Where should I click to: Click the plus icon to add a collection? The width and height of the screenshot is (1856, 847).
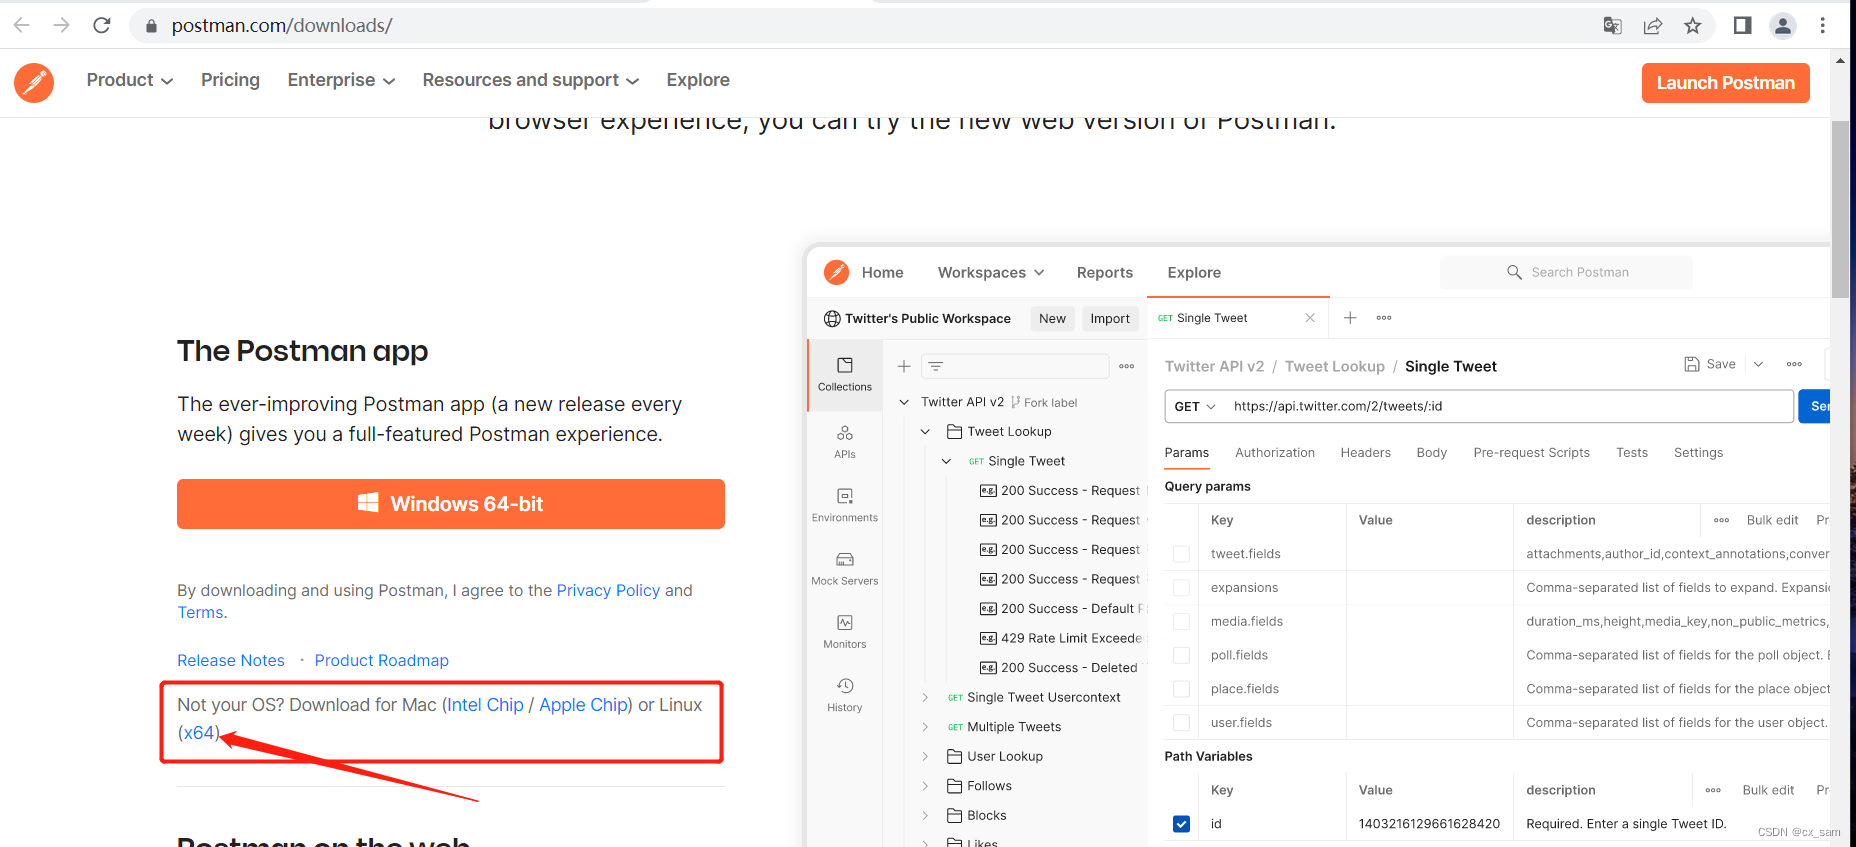coord(904,366)
